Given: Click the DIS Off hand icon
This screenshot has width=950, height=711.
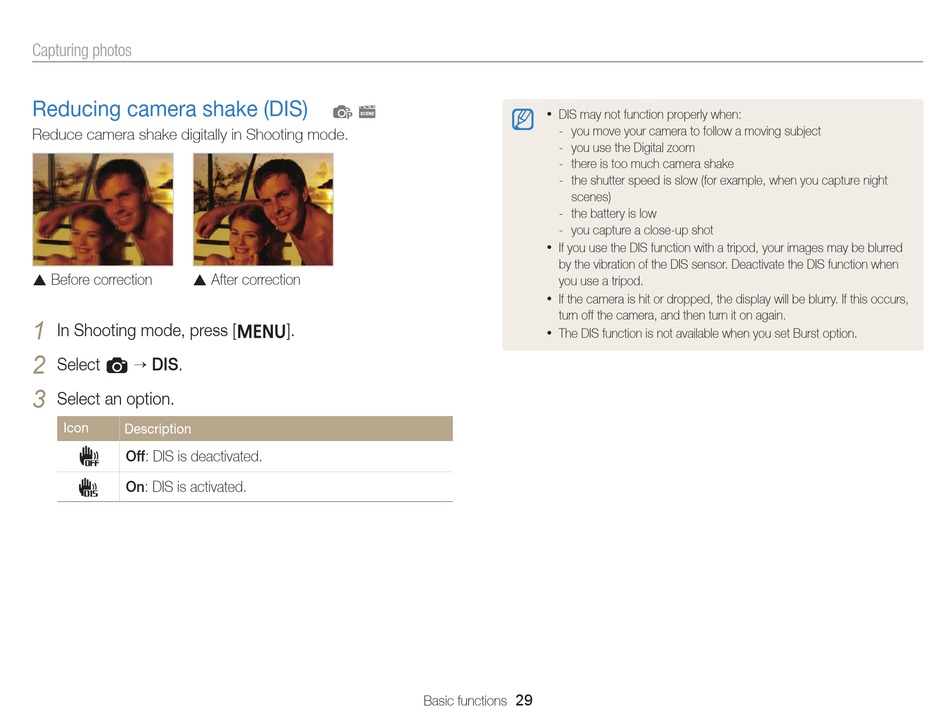Looking at the screenshot, I should (89, 456).
